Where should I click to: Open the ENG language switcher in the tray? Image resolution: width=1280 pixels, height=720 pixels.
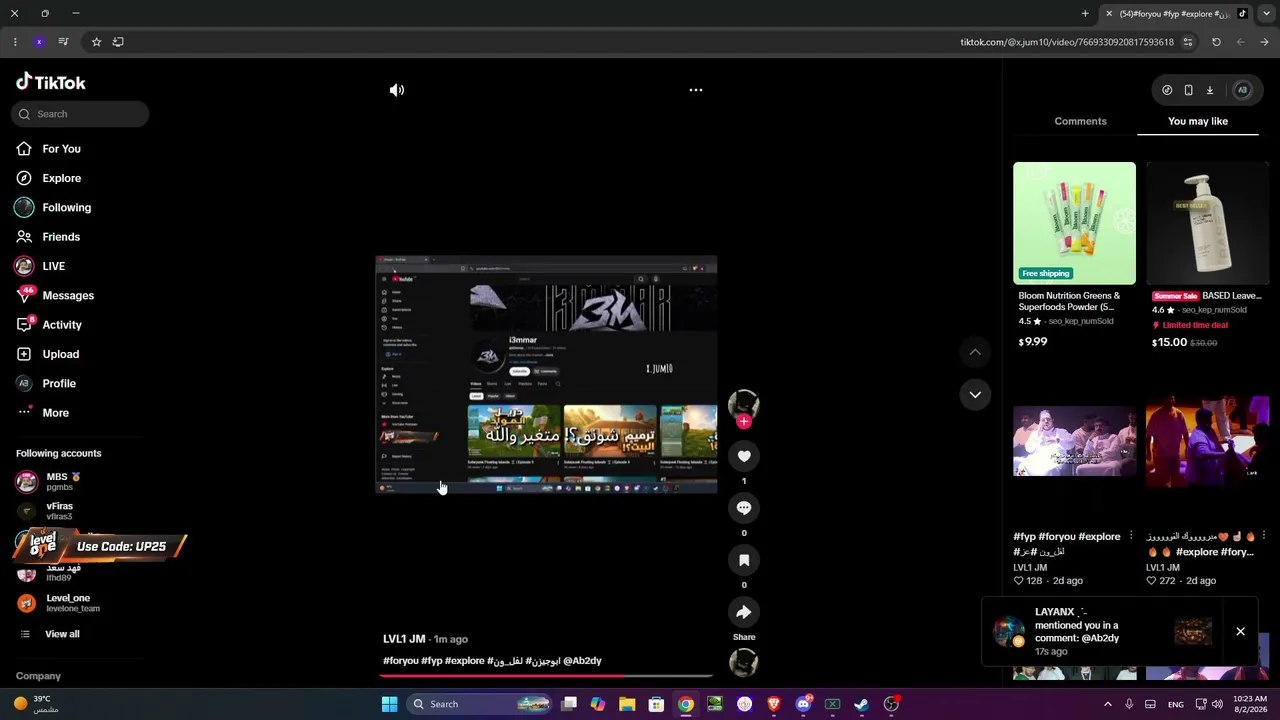[1176, 704]
